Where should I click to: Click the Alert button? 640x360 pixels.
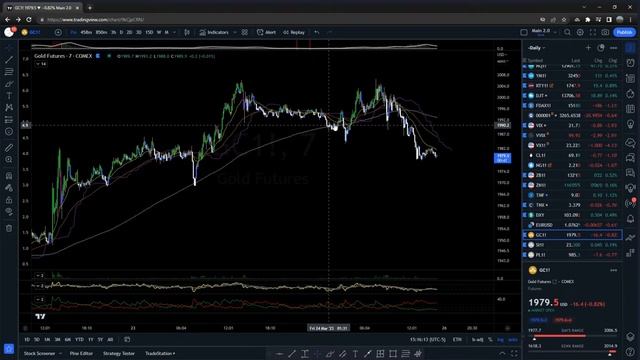[266, 32]
